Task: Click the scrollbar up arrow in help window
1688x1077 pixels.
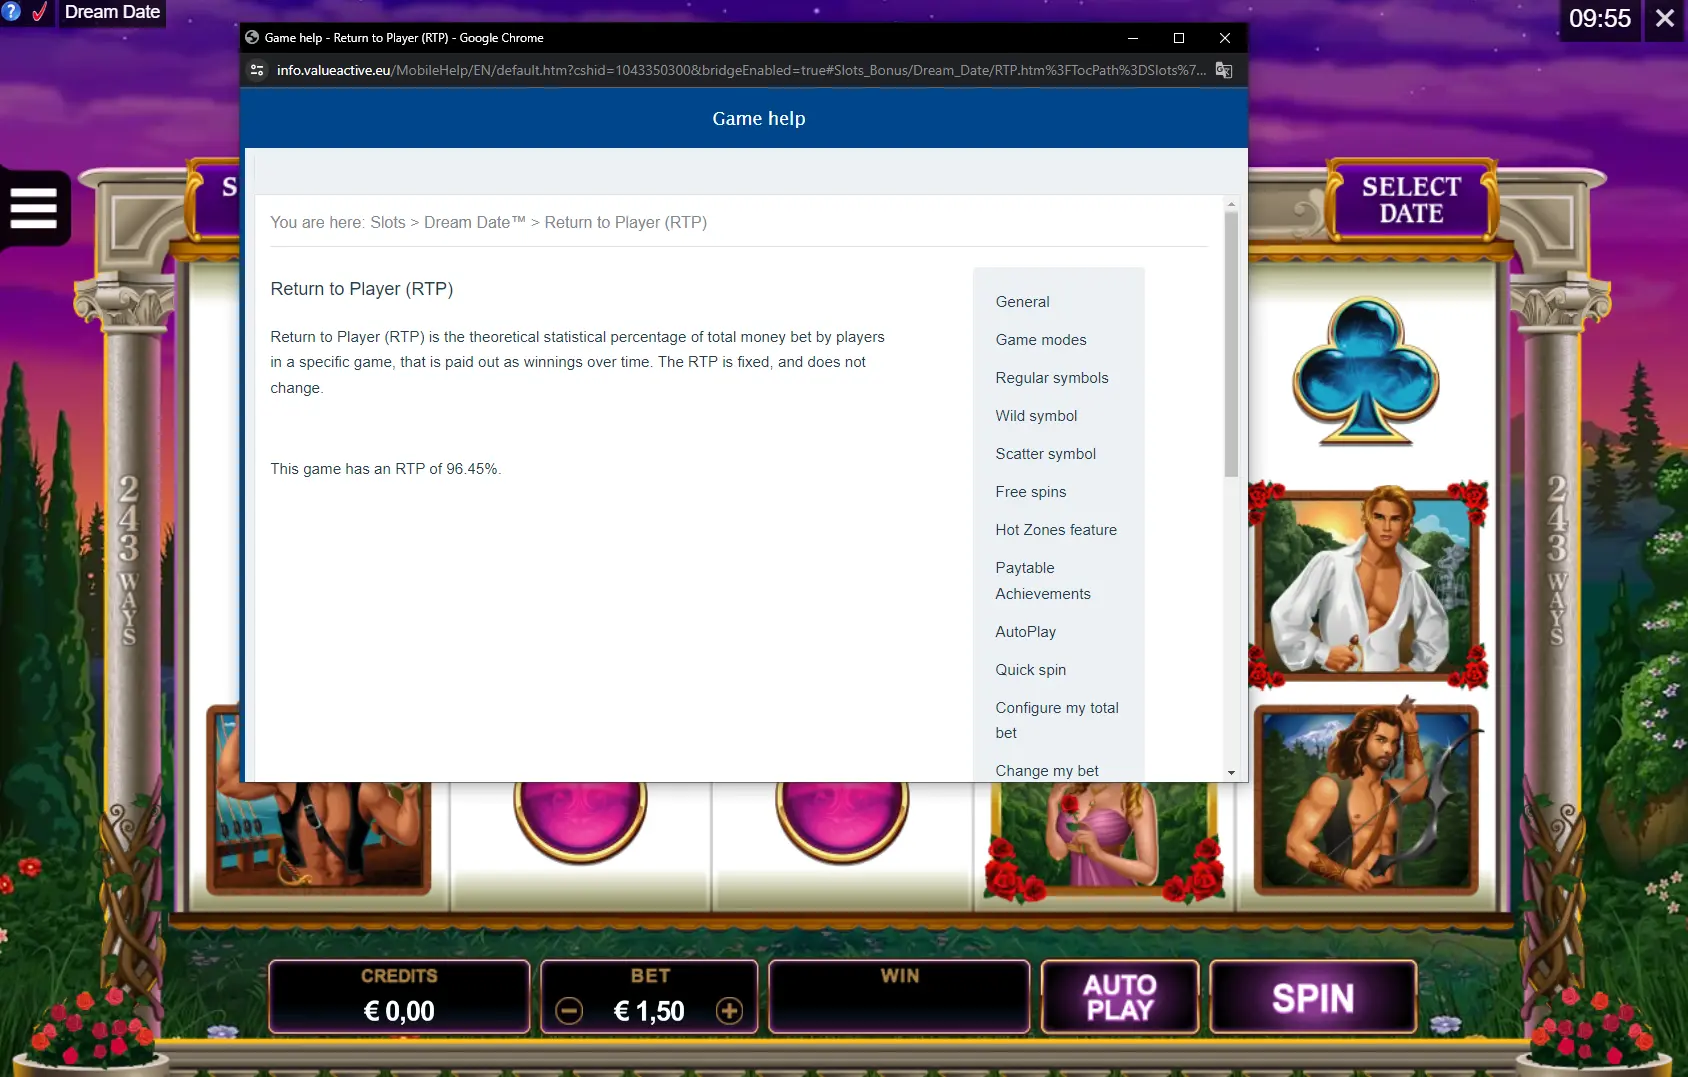Action: [x=1231, y=204]
